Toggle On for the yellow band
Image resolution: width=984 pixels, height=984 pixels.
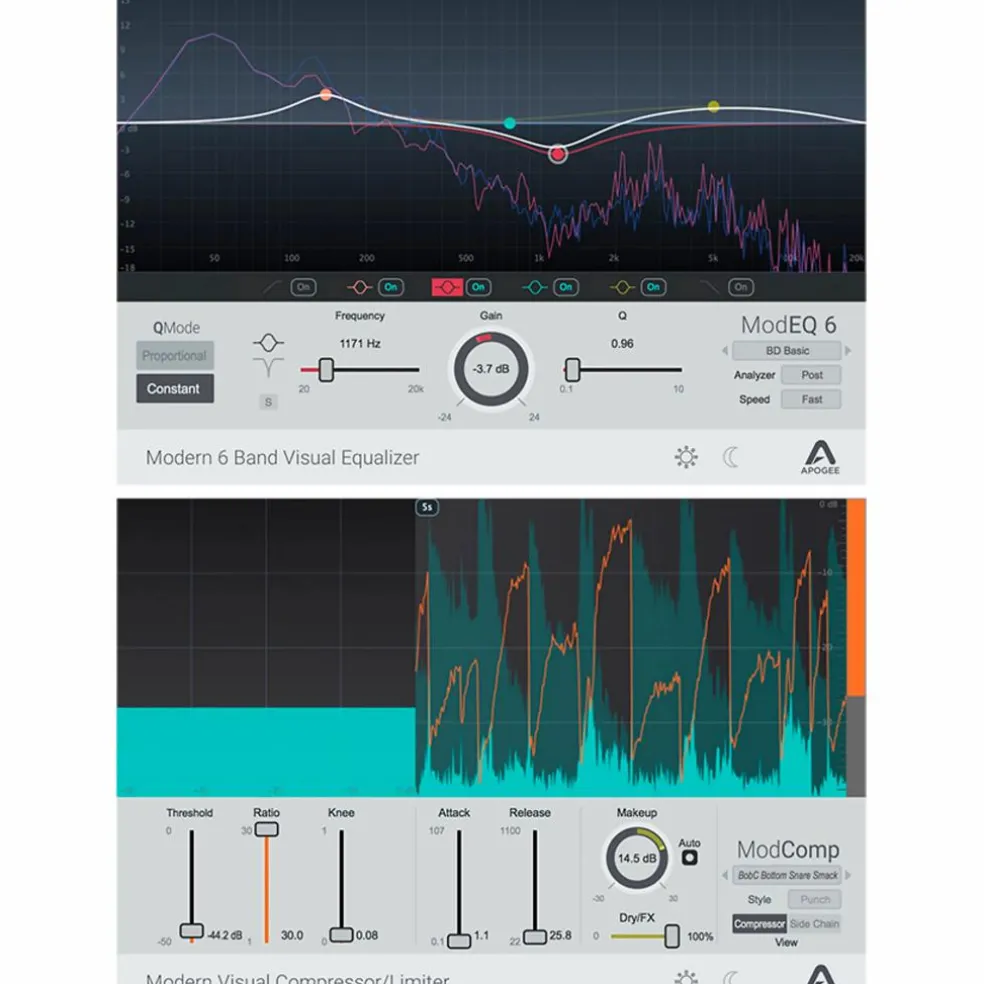[x=653, y=287]
